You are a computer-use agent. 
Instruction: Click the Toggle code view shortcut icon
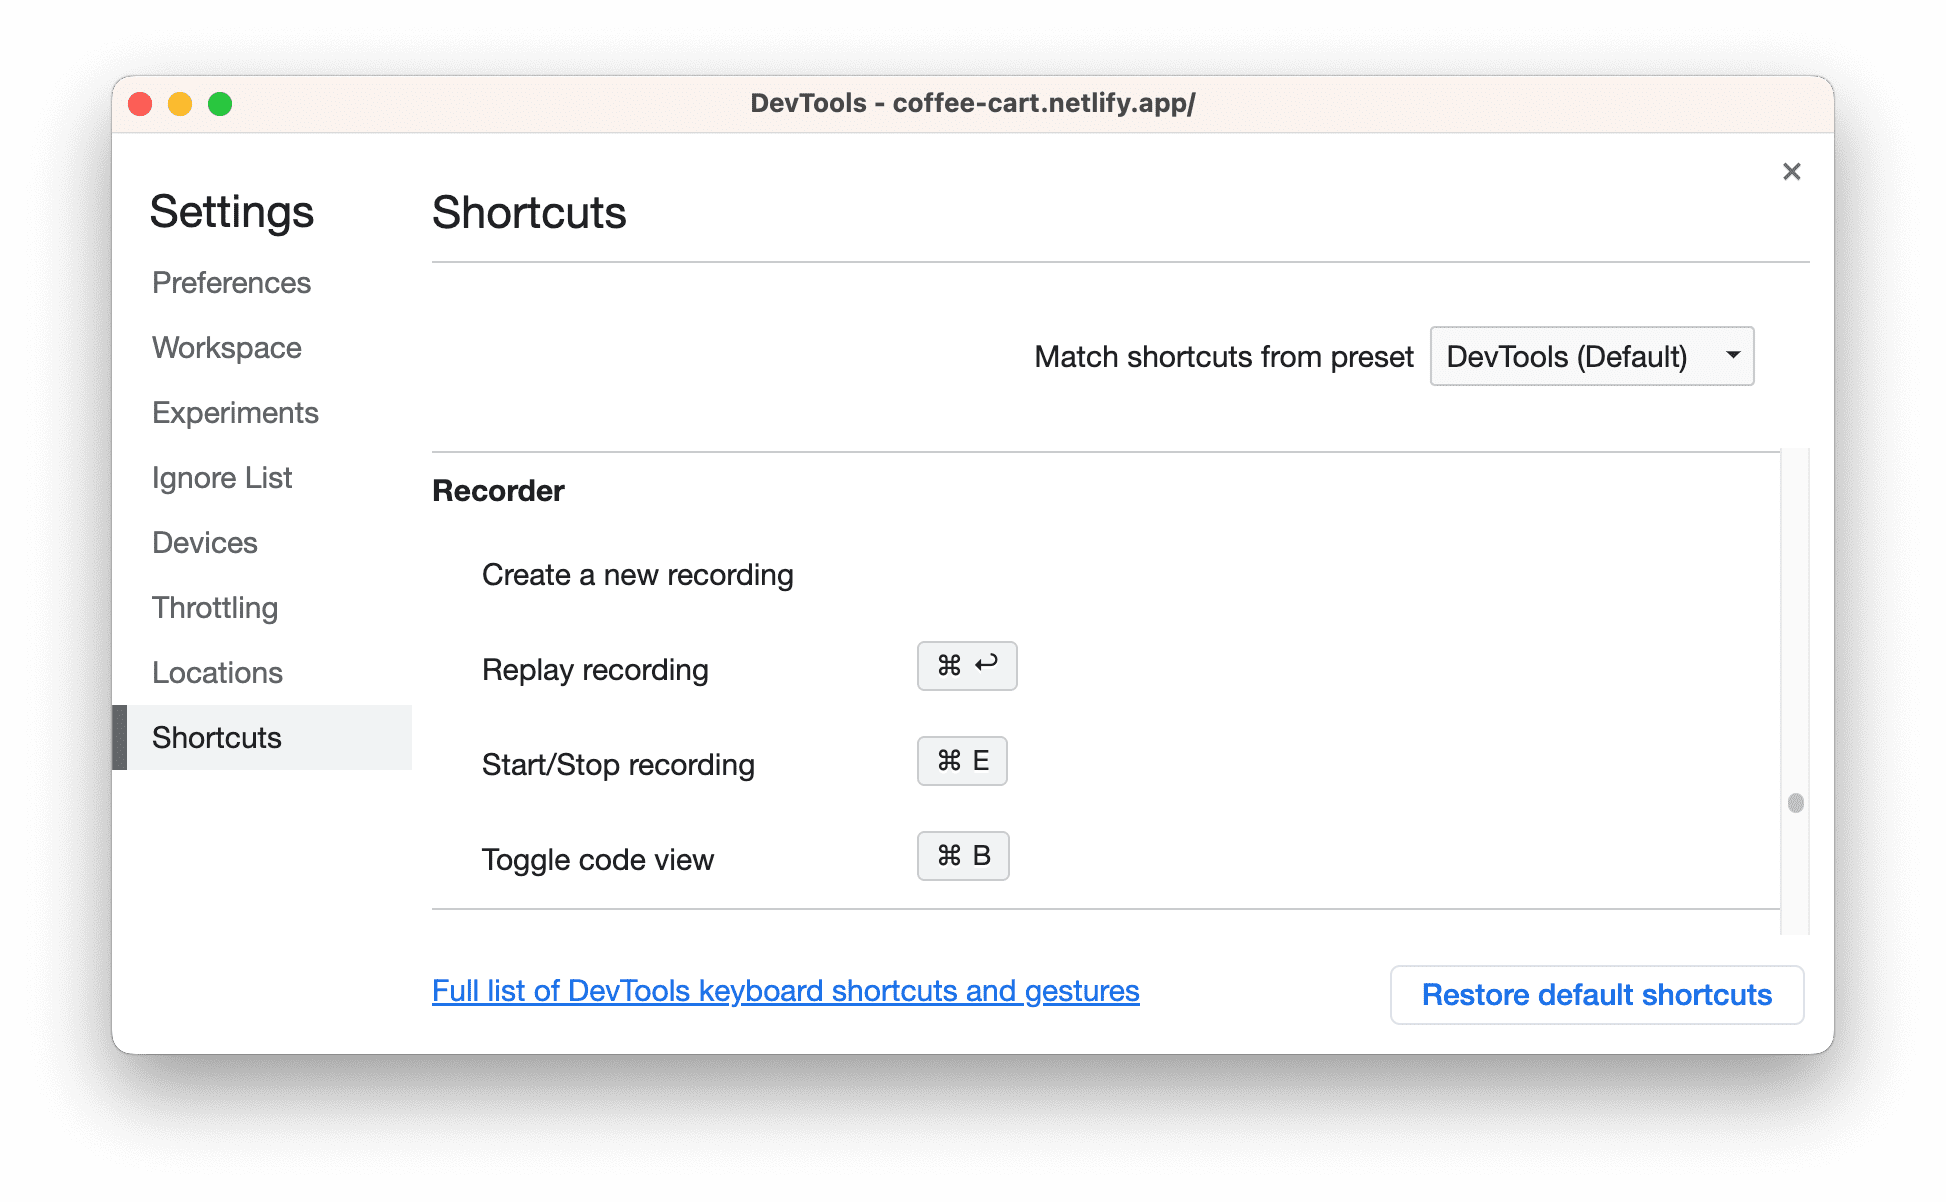(x=962, y=856)
